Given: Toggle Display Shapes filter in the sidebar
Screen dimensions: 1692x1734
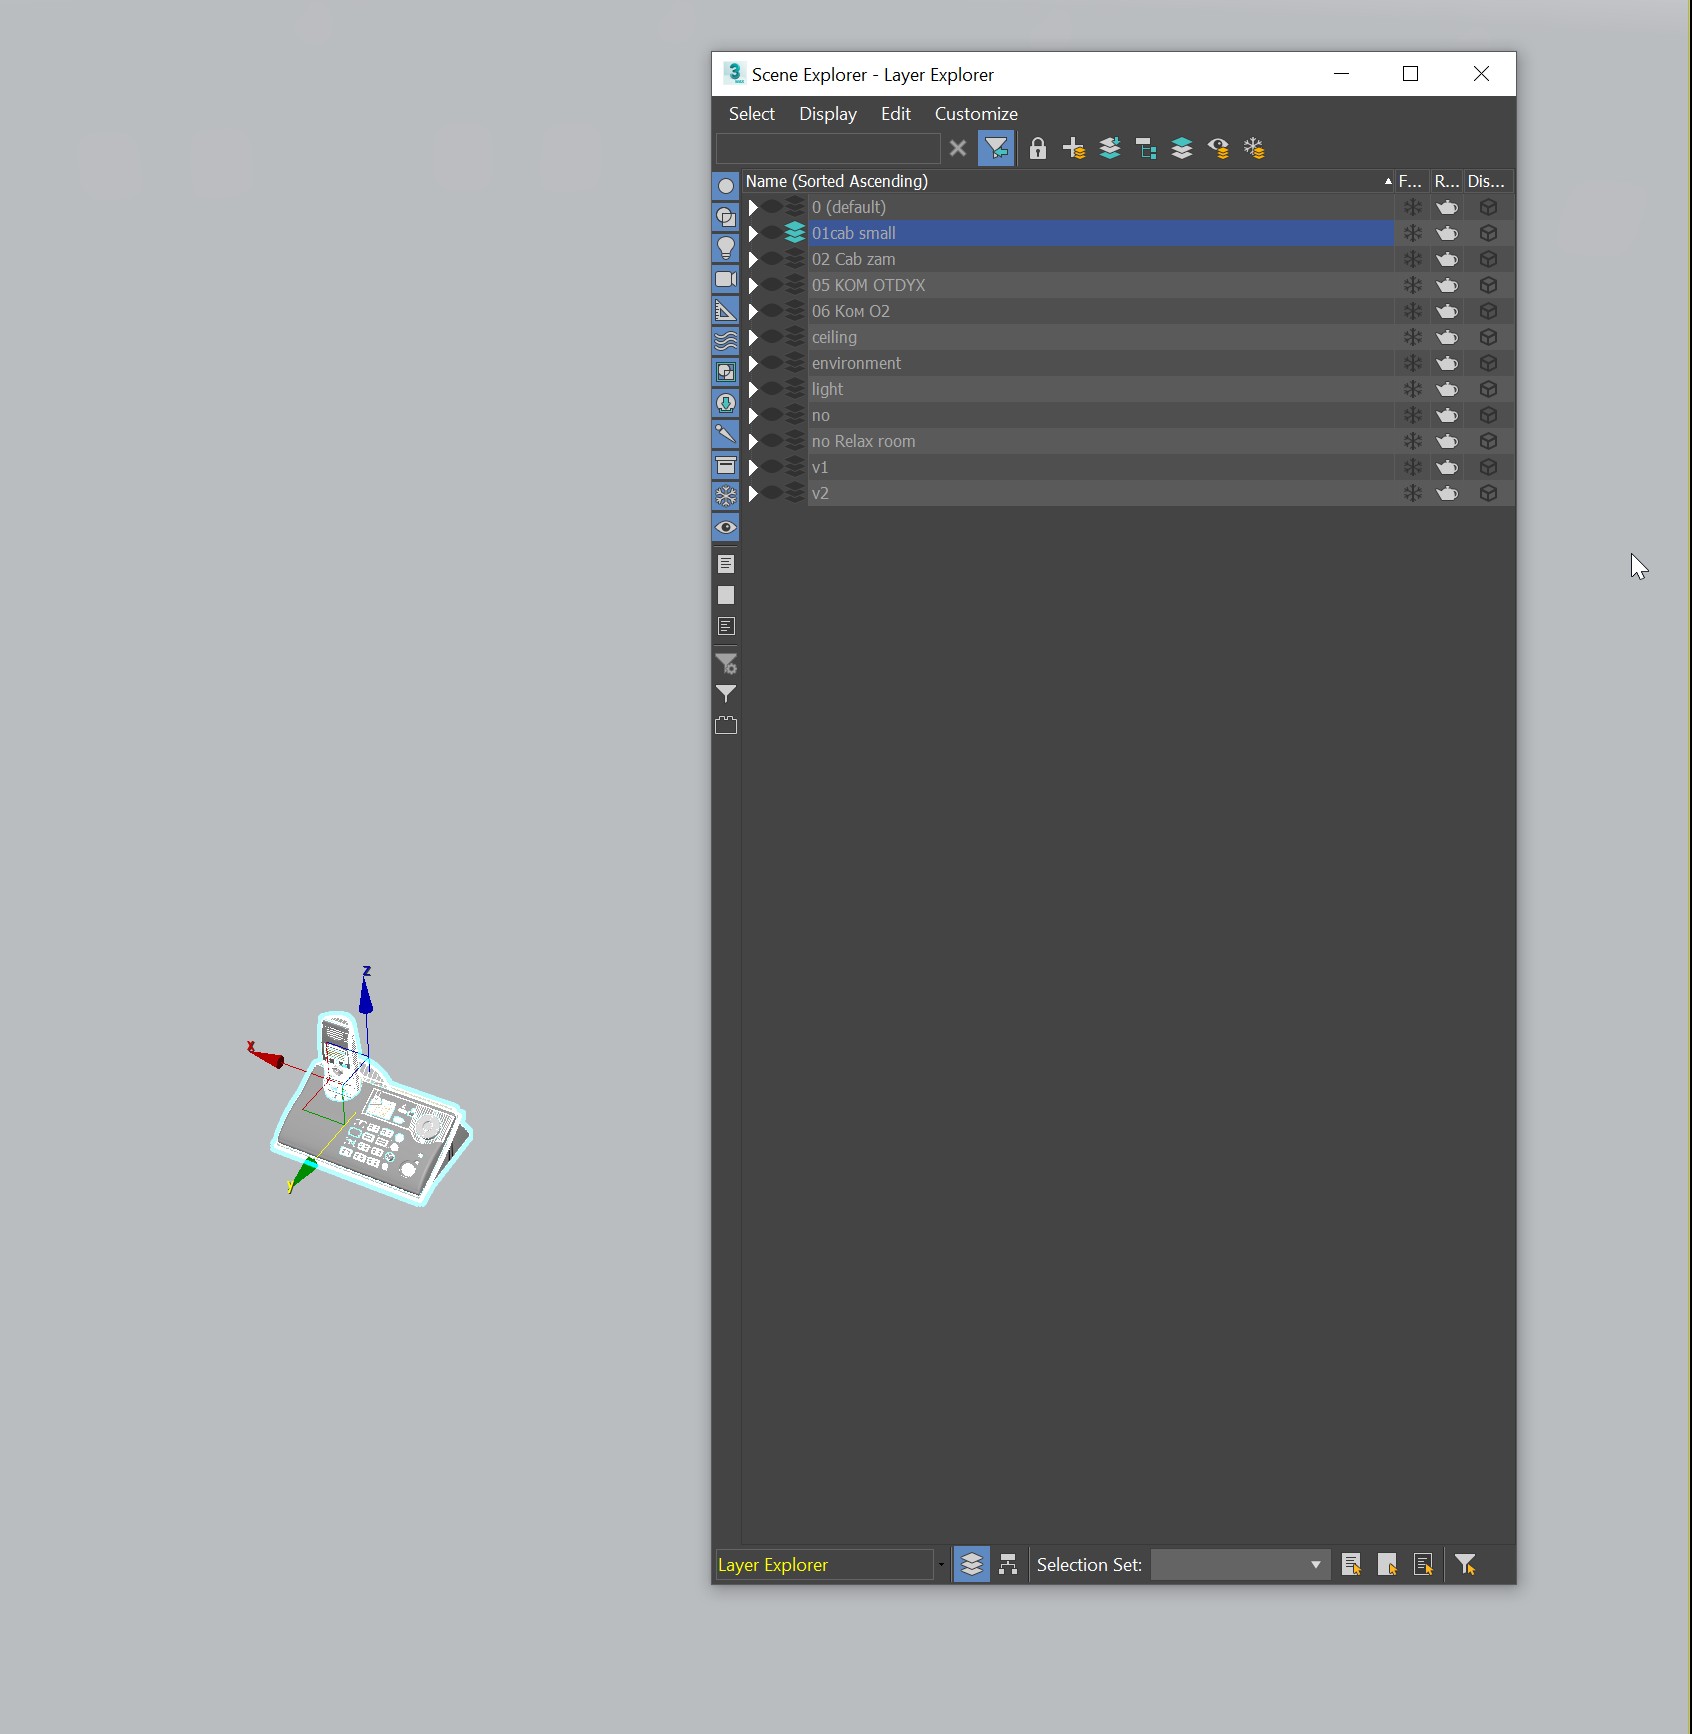Looking at the screenshot, I should pyautogui.click(x=726, y=217).
